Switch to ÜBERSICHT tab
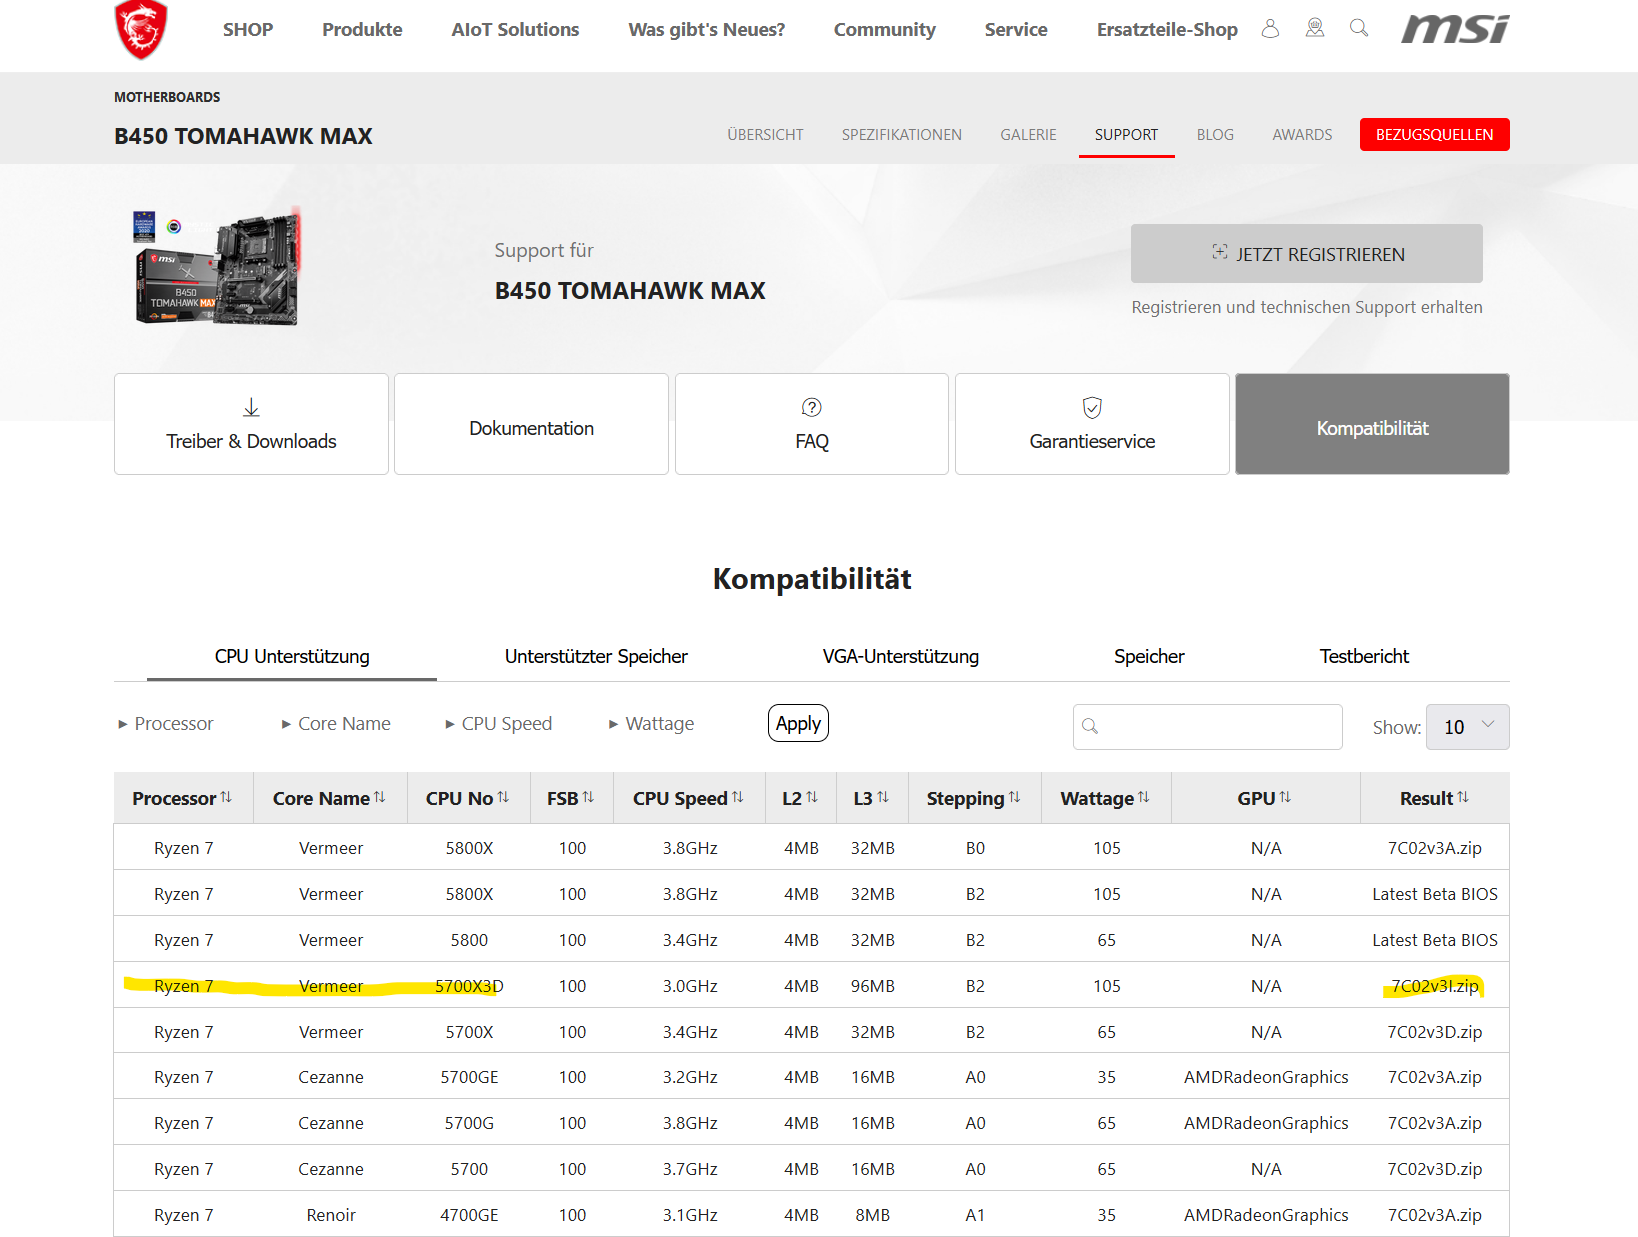 click(765, 135)
